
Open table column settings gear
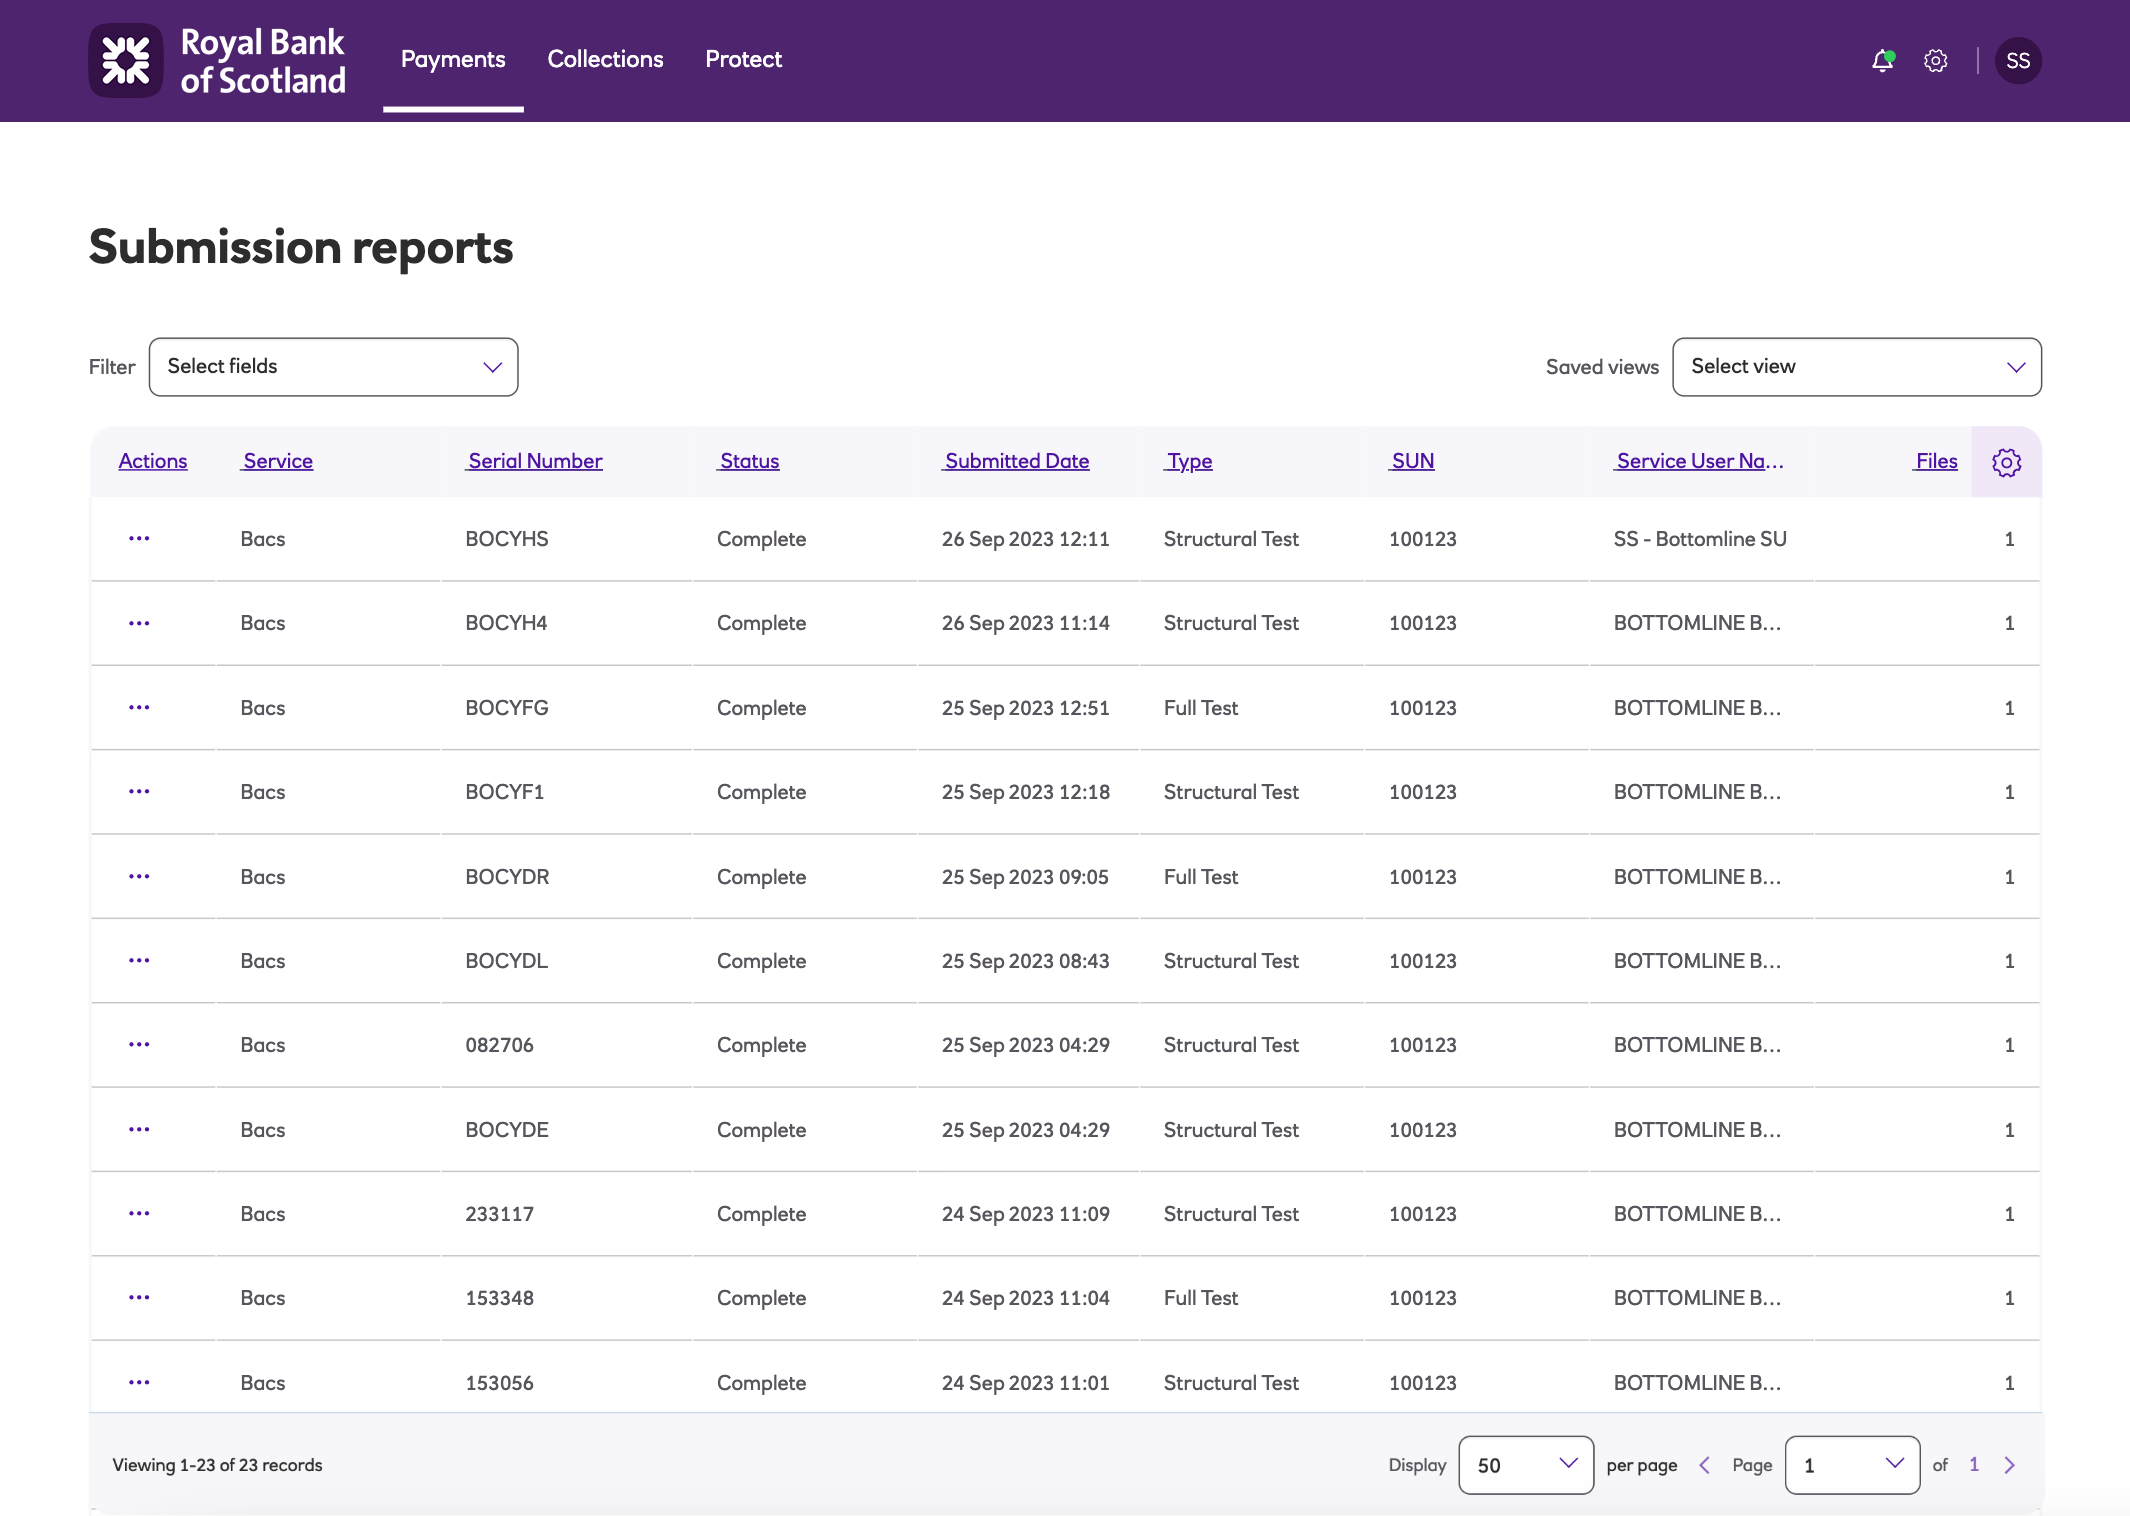click(x=2006, y=462)
